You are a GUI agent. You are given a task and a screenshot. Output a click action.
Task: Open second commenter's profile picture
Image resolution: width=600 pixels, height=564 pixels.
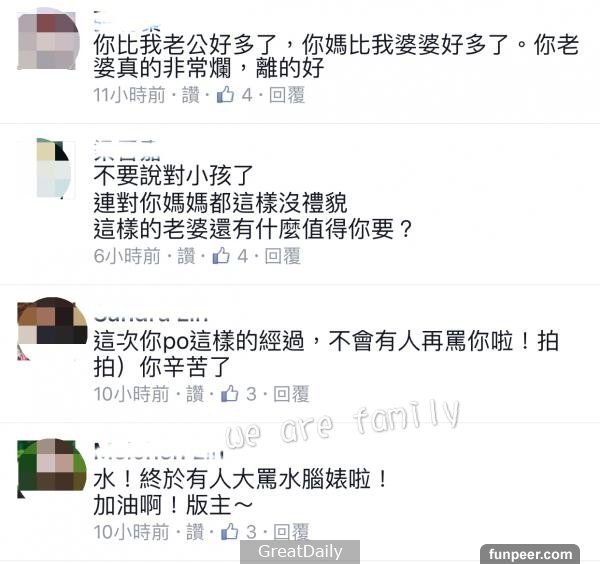click(54, 168)
